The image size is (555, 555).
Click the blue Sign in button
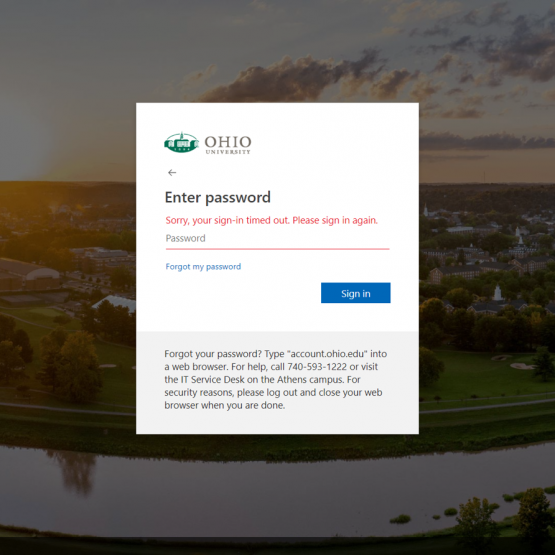pos(355,293)
